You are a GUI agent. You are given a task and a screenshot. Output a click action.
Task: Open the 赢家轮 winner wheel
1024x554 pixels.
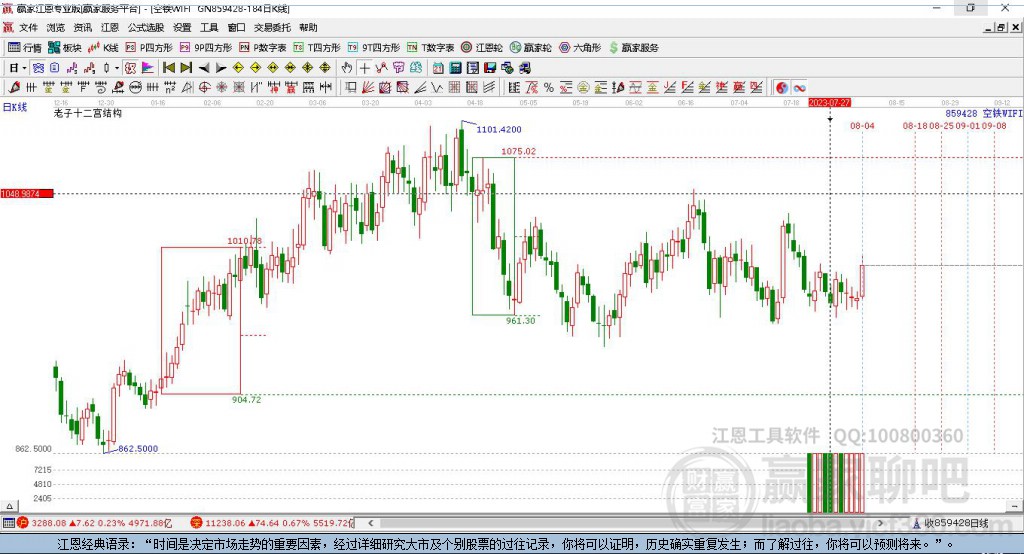[x=531, y=48]
